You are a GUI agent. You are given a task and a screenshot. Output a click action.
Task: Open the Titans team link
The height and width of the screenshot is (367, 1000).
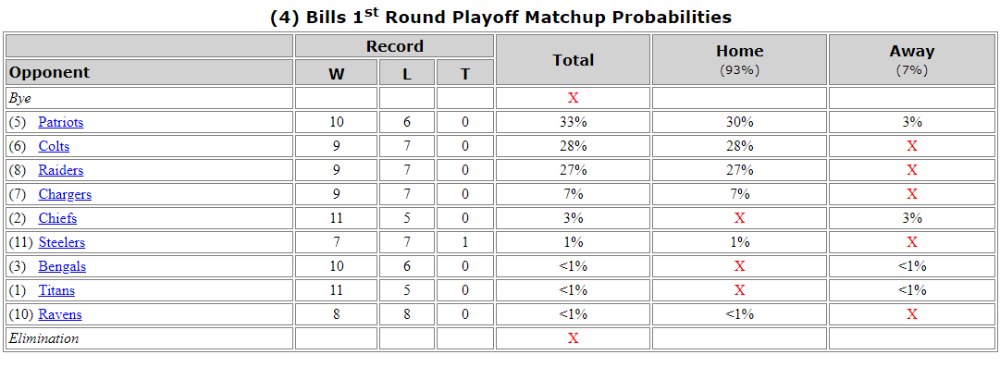click(x=56, y=290)
